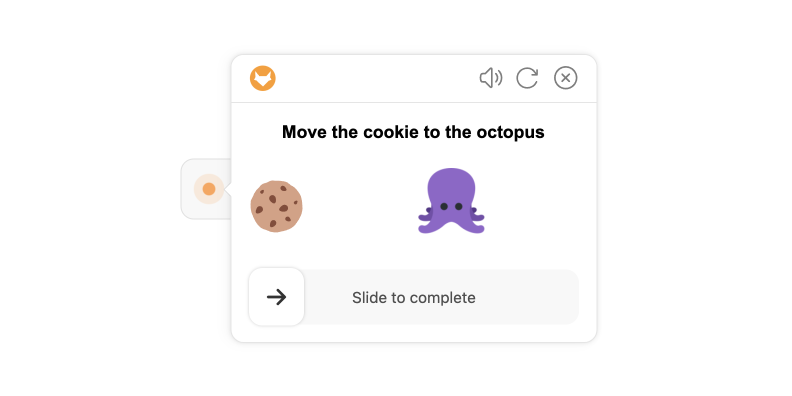The width and height of the screenshot is (792, 396).
Task: Click the octopus's black eyes
Action: [451, 206]
